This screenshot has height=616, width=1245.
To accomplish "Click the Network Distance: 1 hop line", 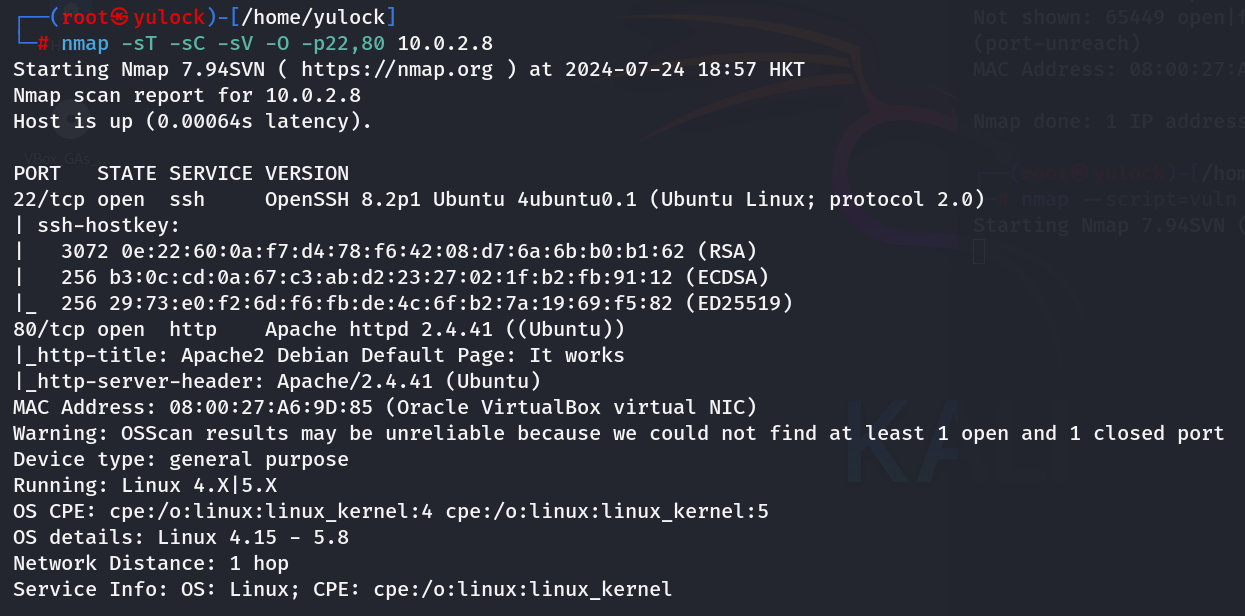I will pyautogui.click(x=151, y=563).
